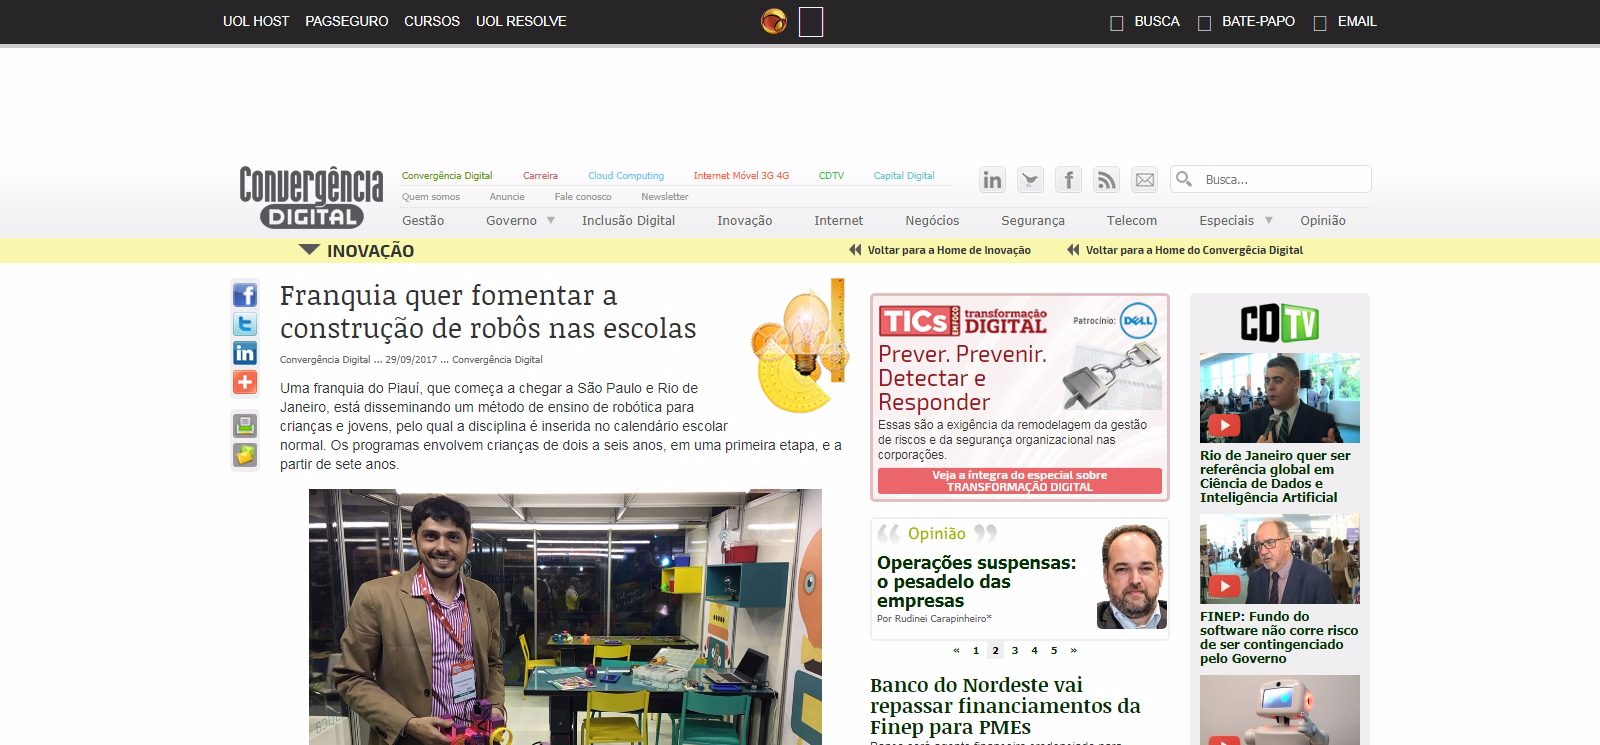
Task: Click Quem somos link
Action: pos(431,197)
